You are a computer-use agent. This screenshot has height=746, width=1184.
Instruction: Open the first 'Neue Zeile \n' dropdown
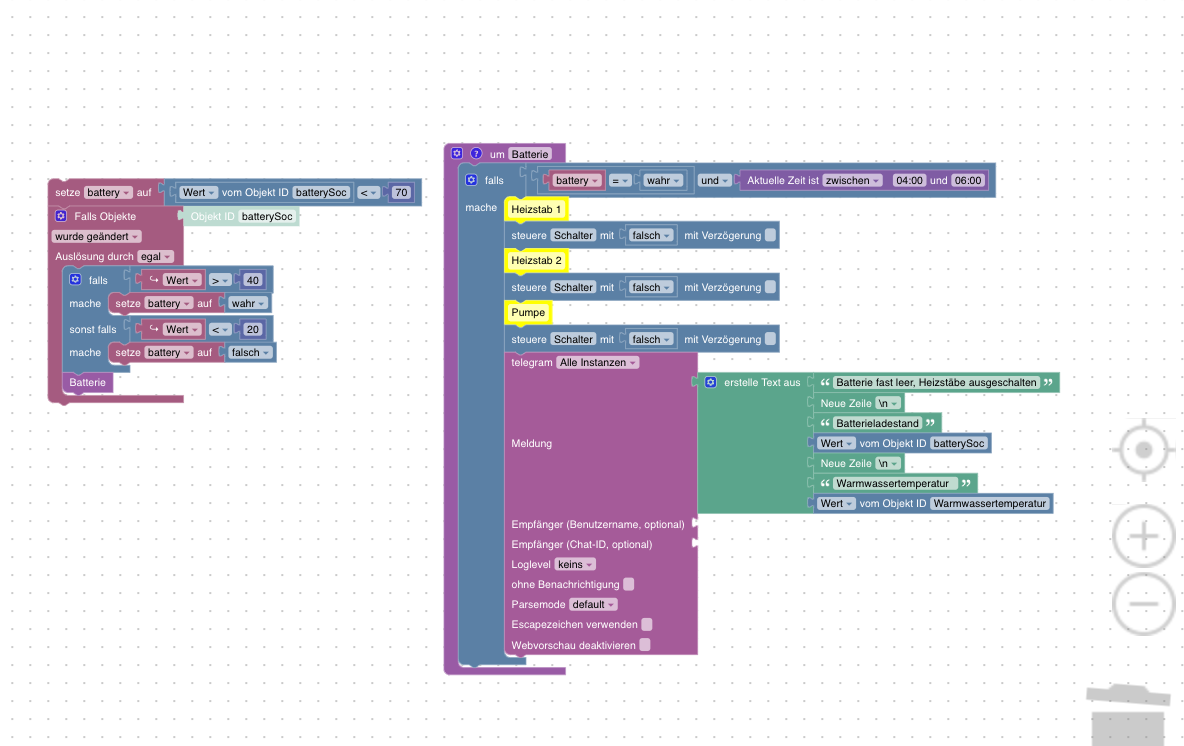tap(888, 403)
